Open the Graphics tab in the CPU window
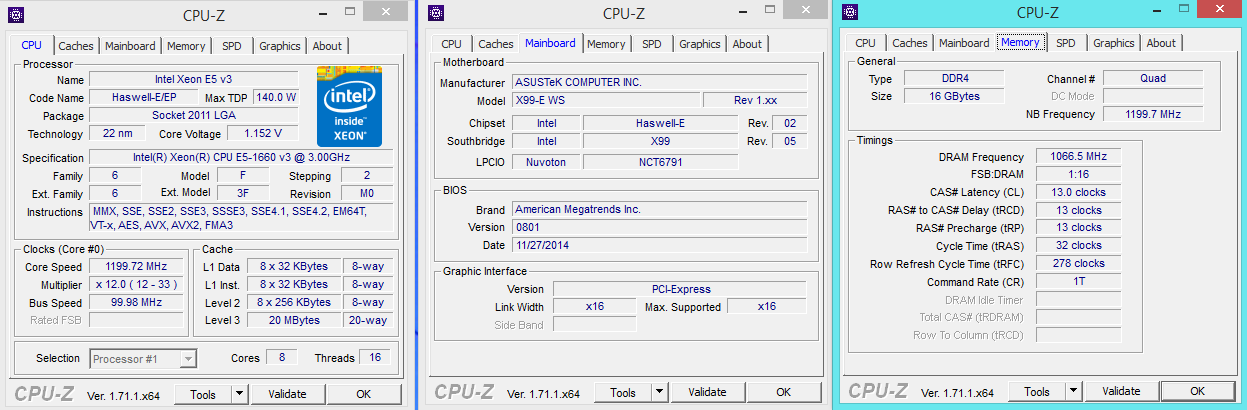 pos(280,46)
